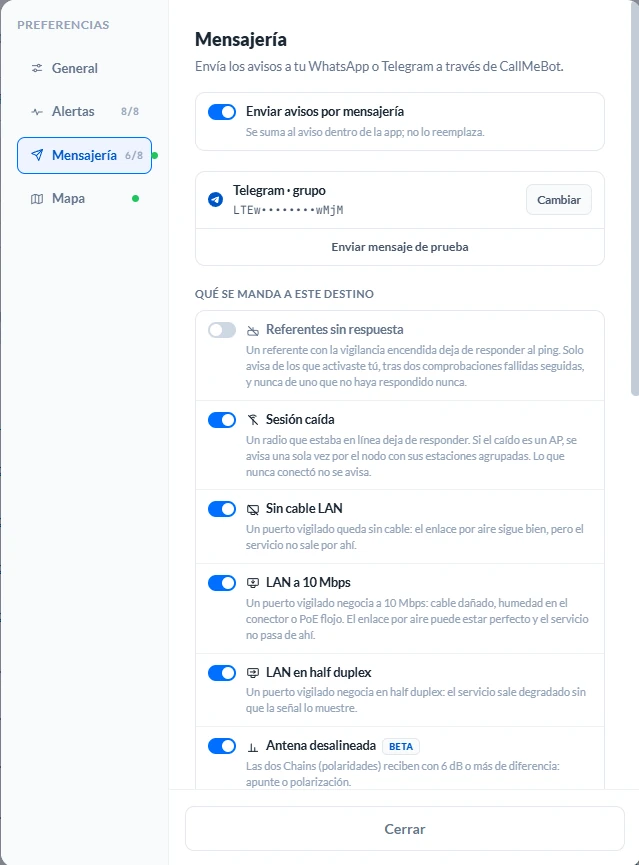Toggle the LAN a 10 Mbps switch

point(222,583)
